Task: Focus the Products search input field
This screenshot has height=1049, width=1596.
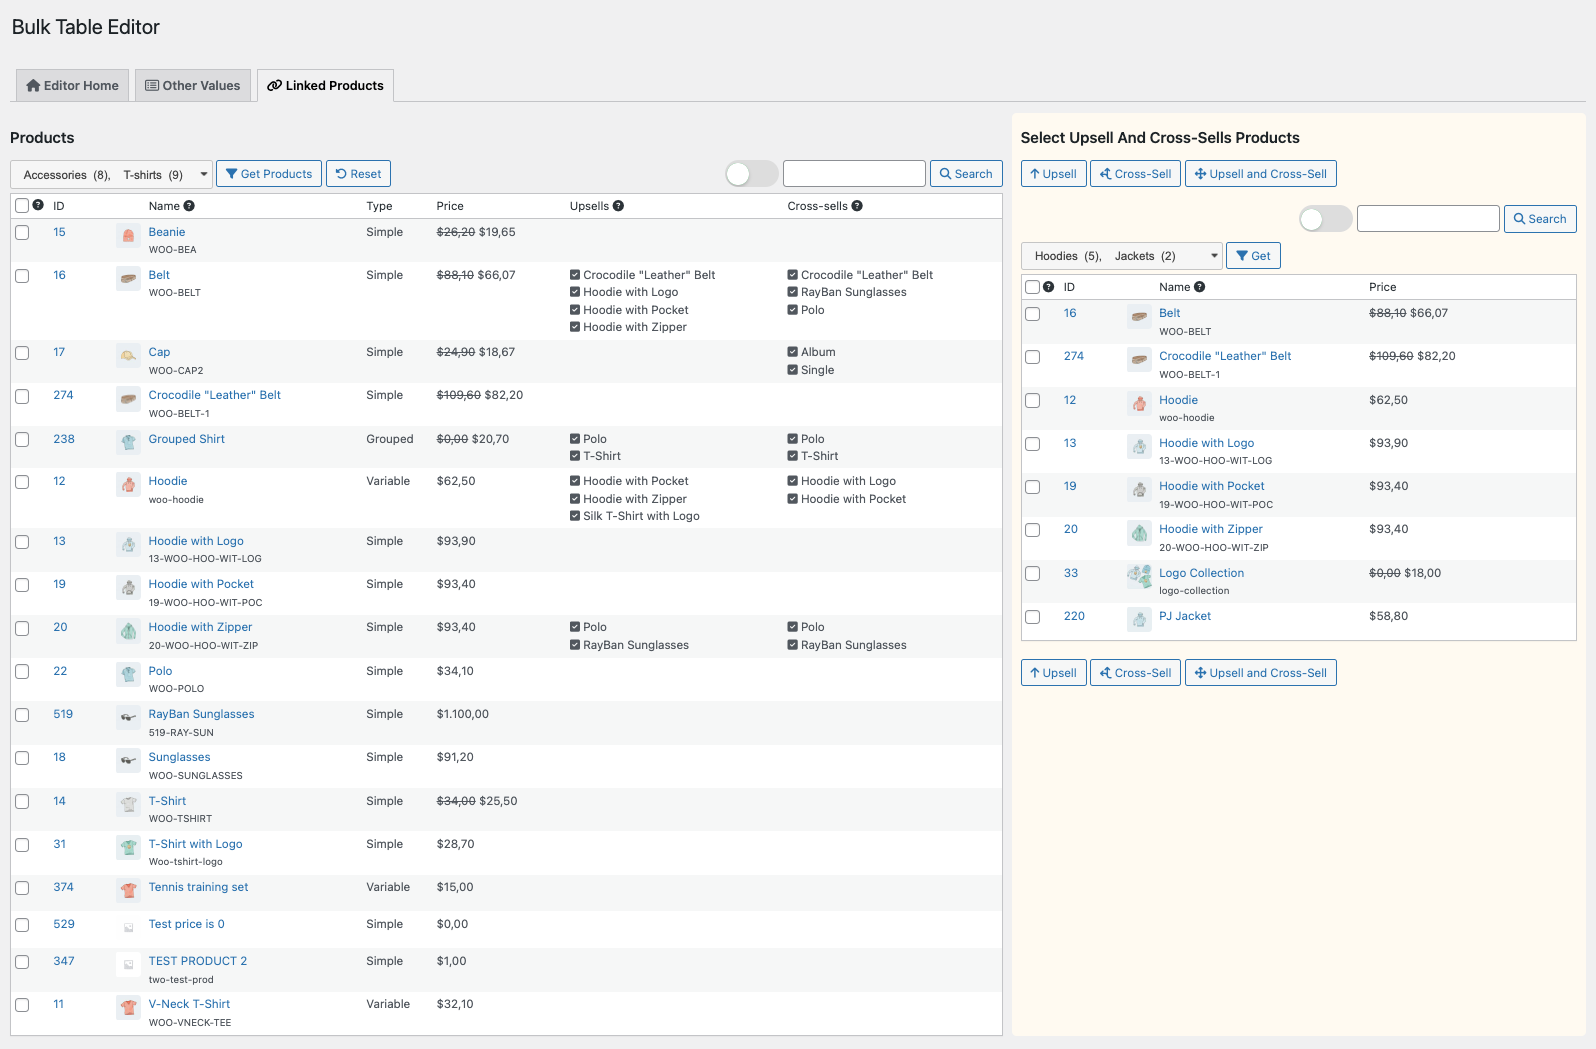Action: coord(854,174)
